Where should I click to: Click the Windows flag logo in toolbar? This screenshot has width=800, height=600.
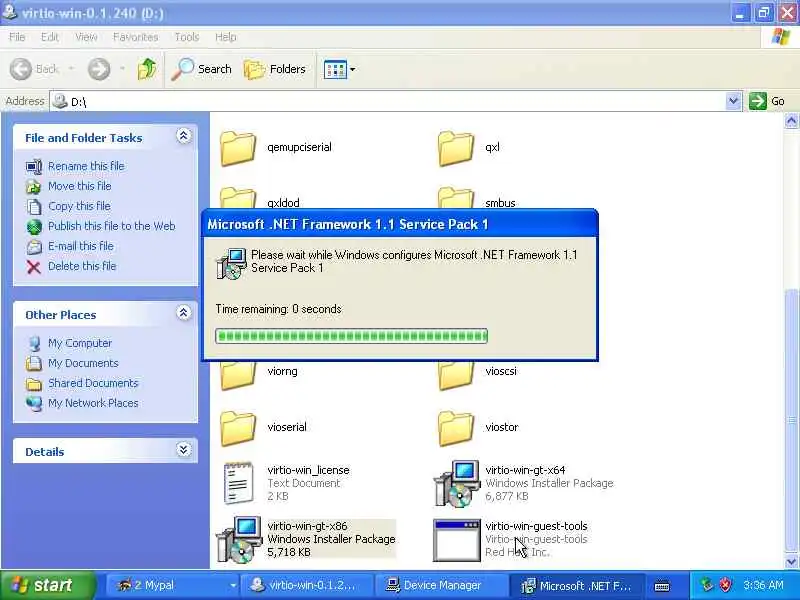(x=780, y=37)
